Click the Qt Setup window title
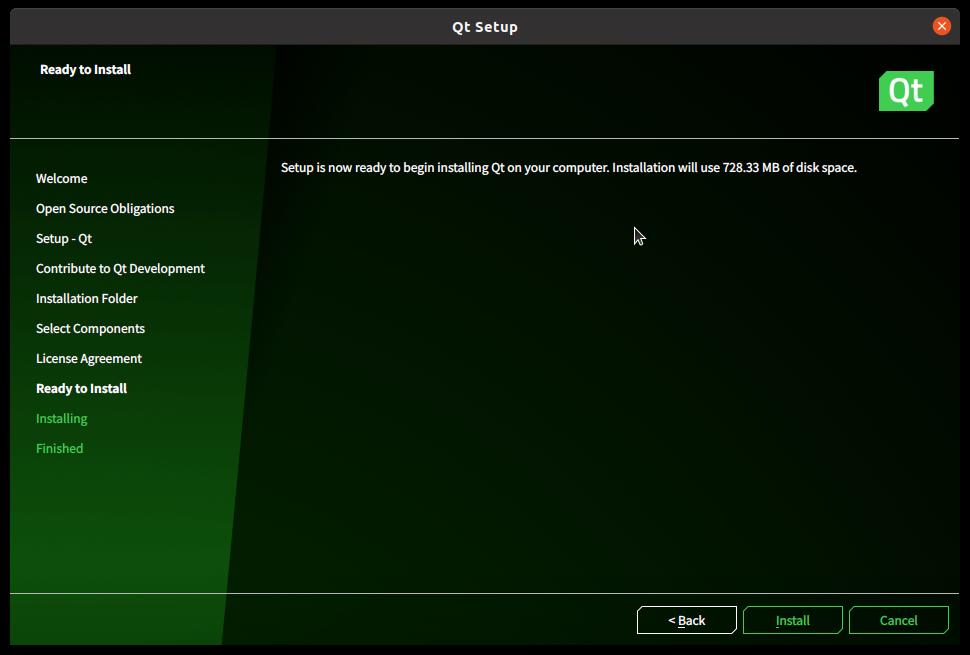 pos(484,27)
